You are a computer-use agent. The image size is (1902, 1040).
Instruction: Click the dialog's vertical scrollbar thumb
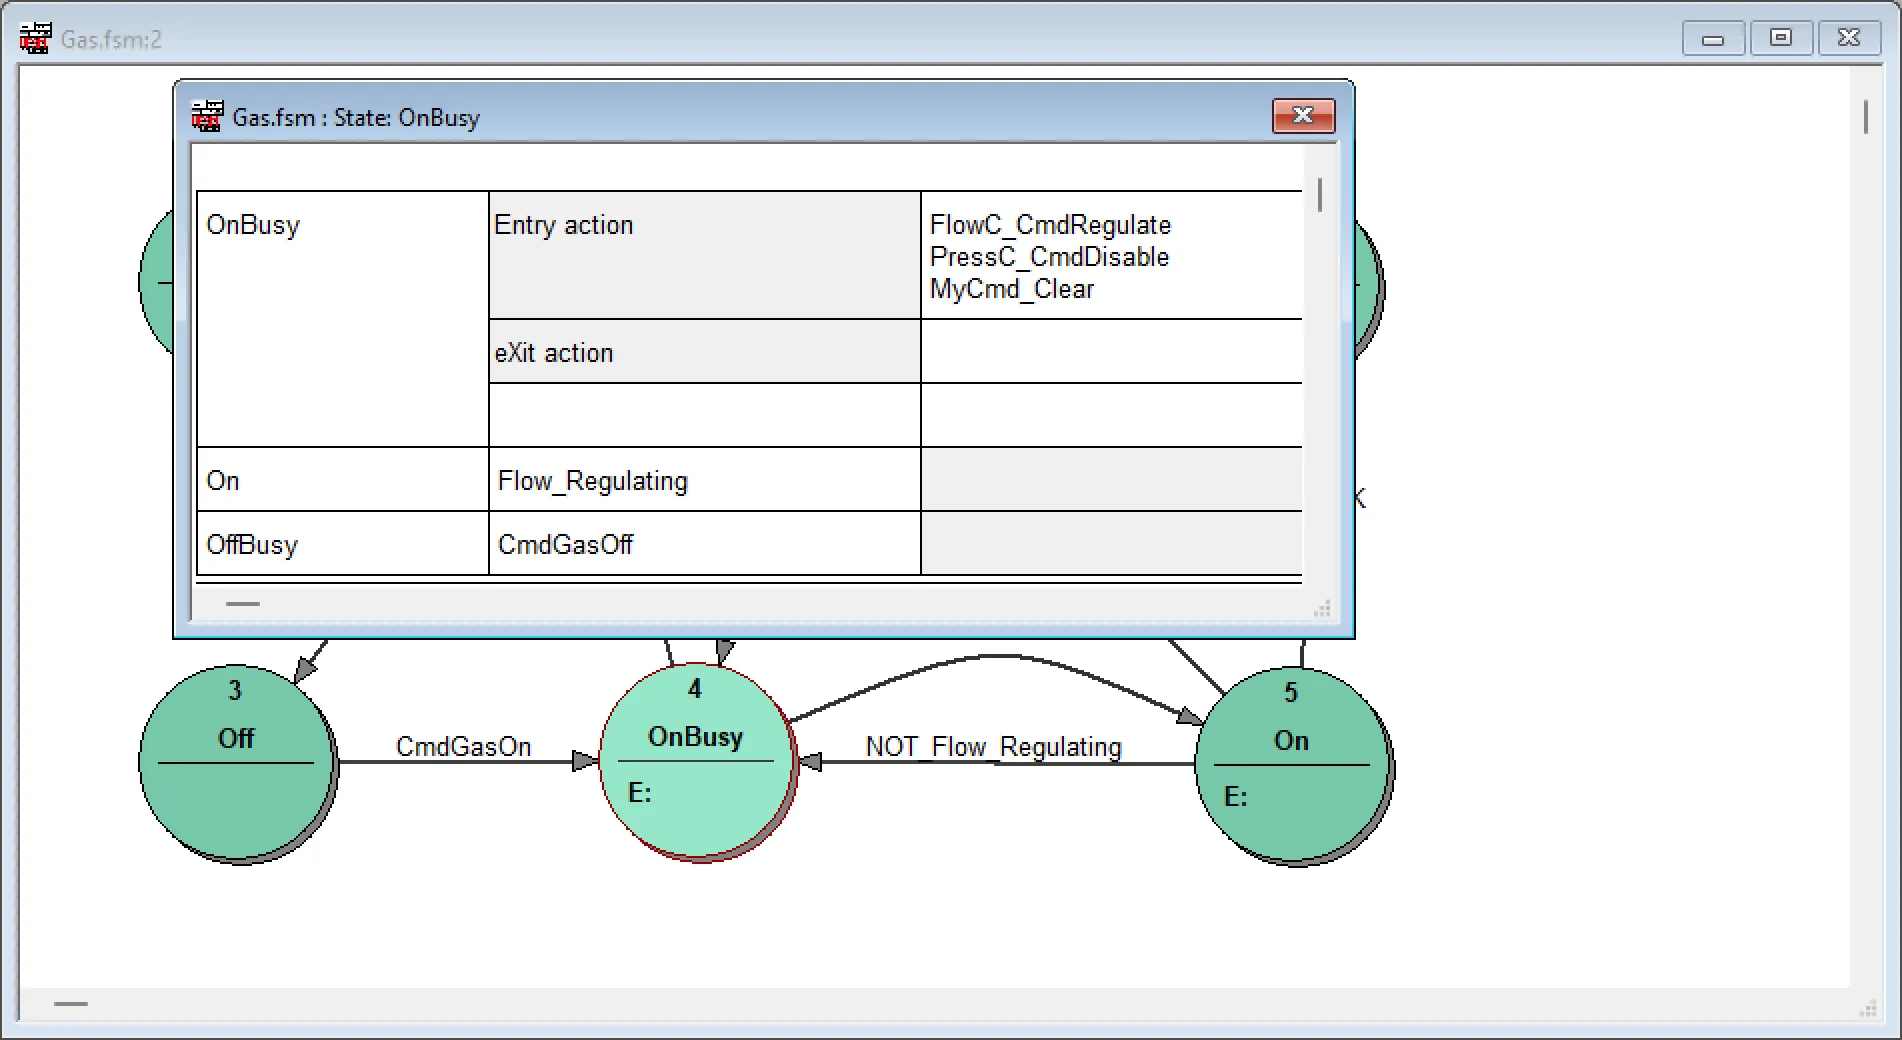[1320, 195]
